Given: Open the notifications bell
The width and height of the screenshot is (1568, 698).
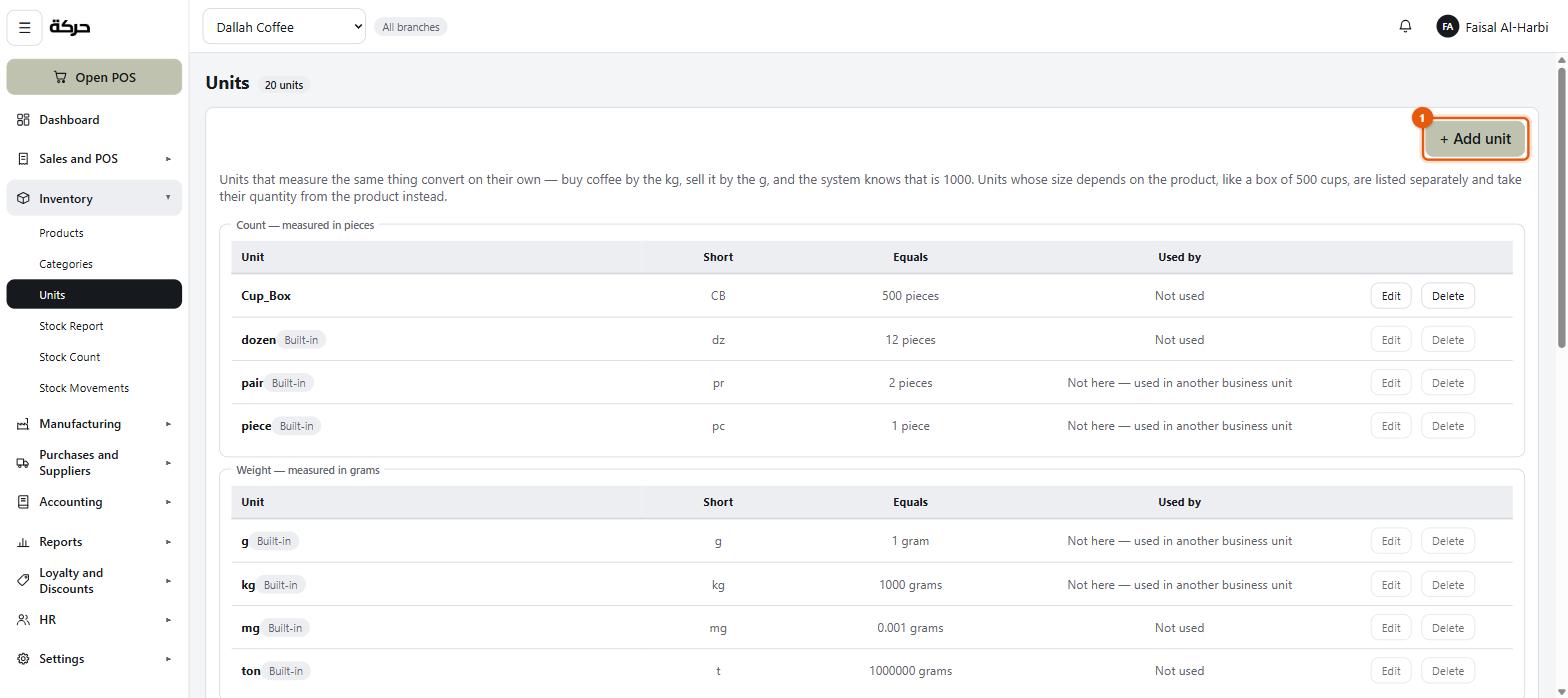Looking at the screenshot, I should 1405,27.
